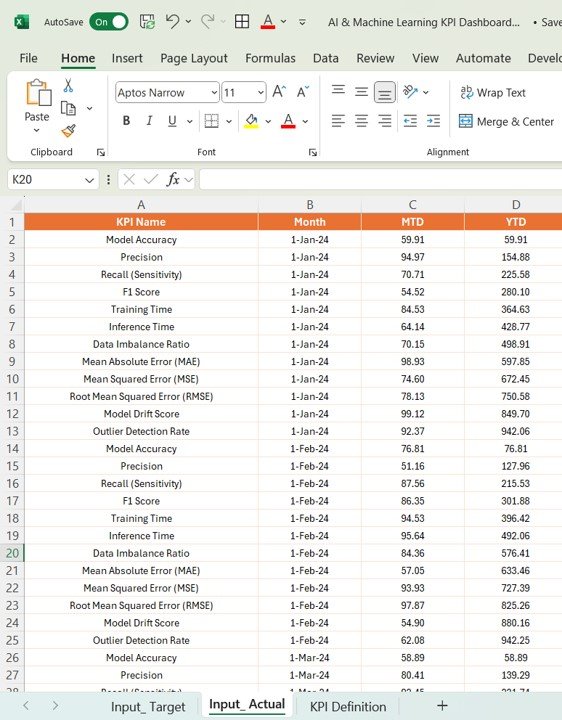Toggle the AutoSave switch off
The width and height of the screenshot is (562, 720).
109,22
